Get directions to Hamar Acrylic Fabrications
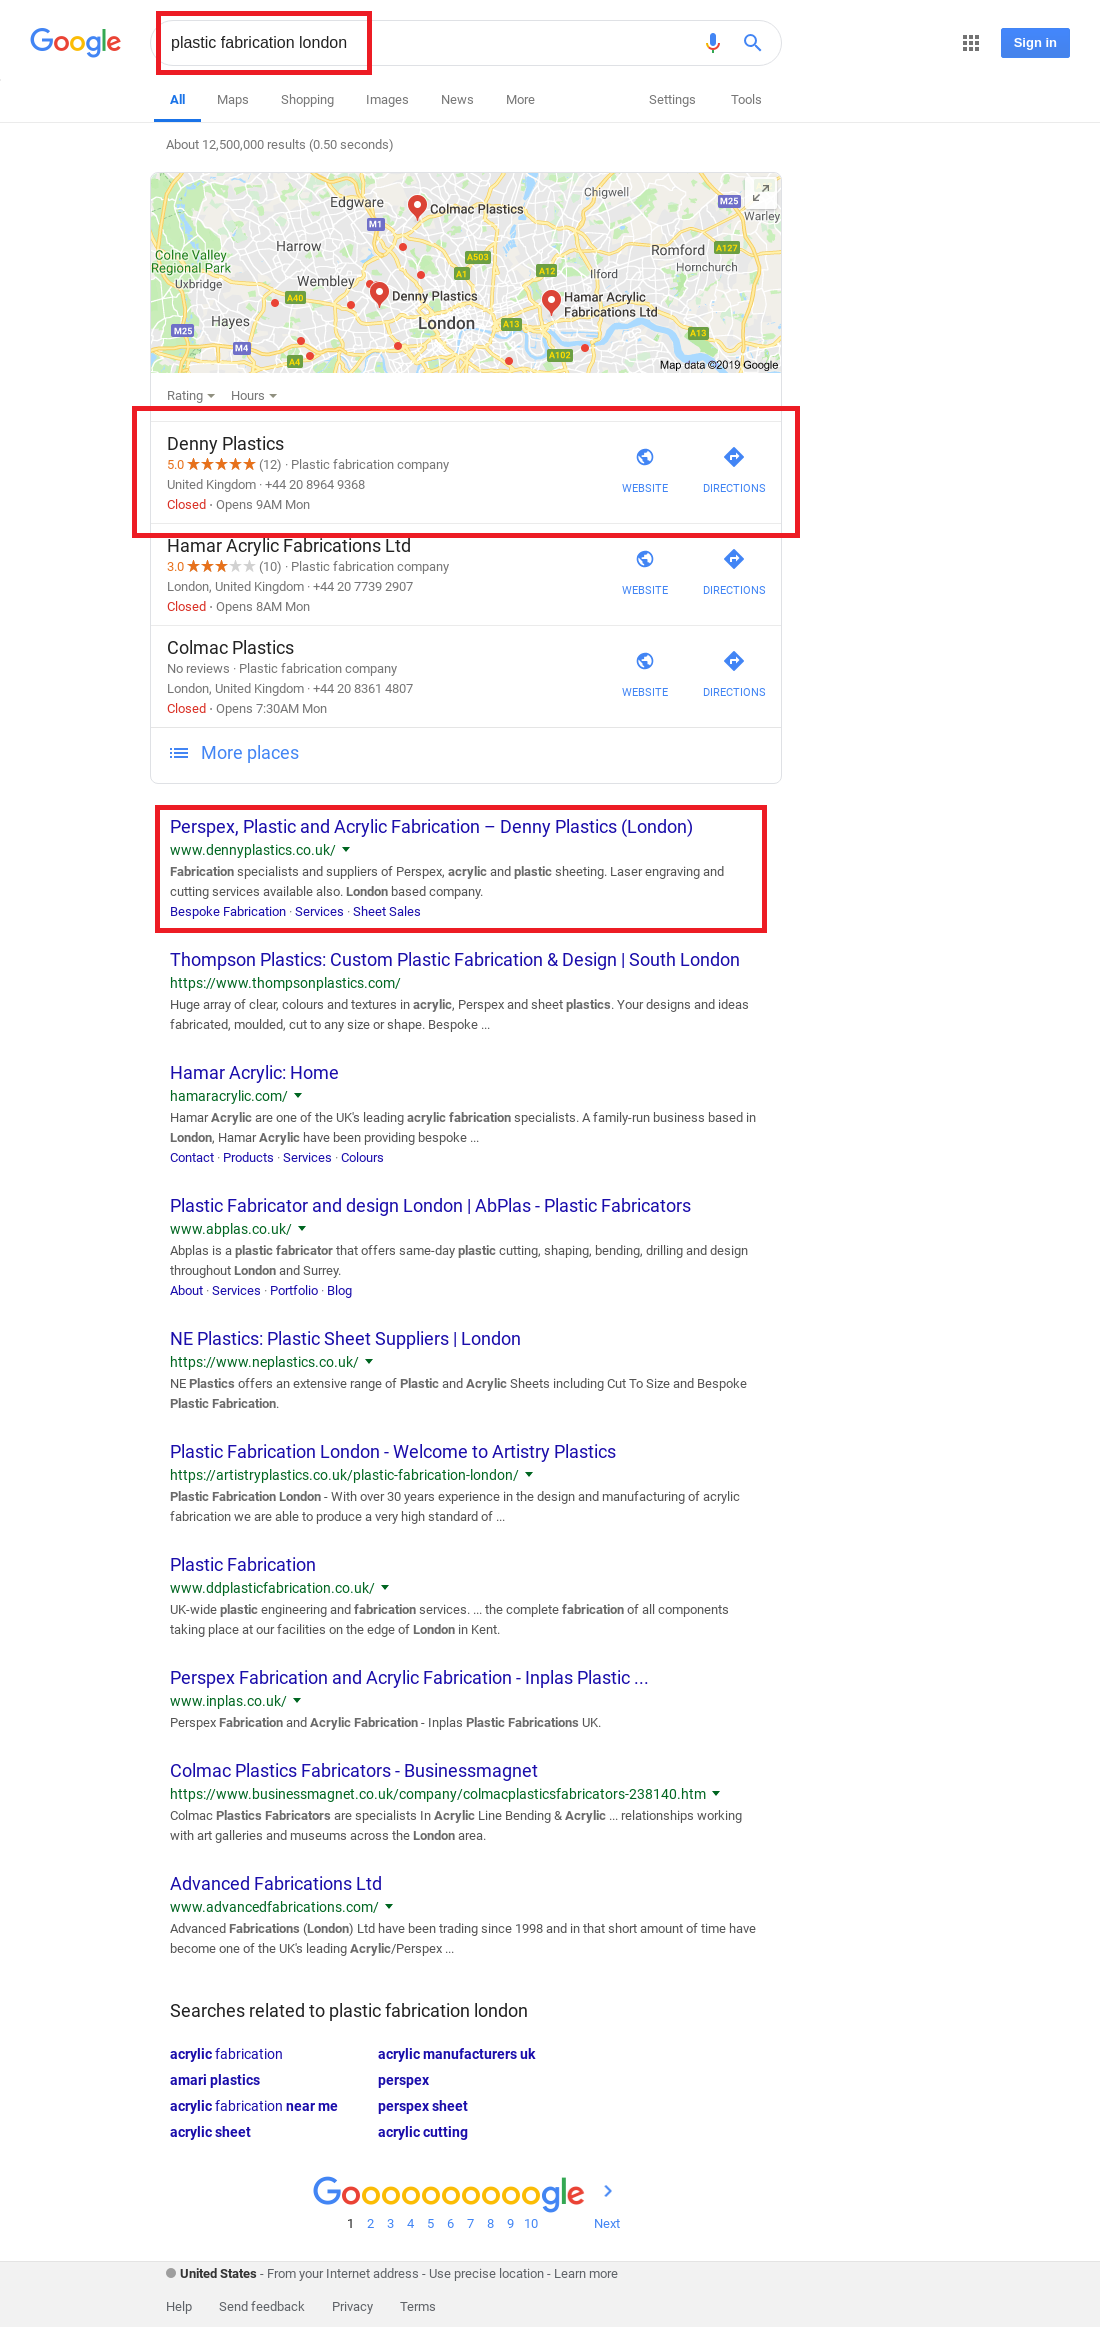1100x2327 pixels. 733,560
